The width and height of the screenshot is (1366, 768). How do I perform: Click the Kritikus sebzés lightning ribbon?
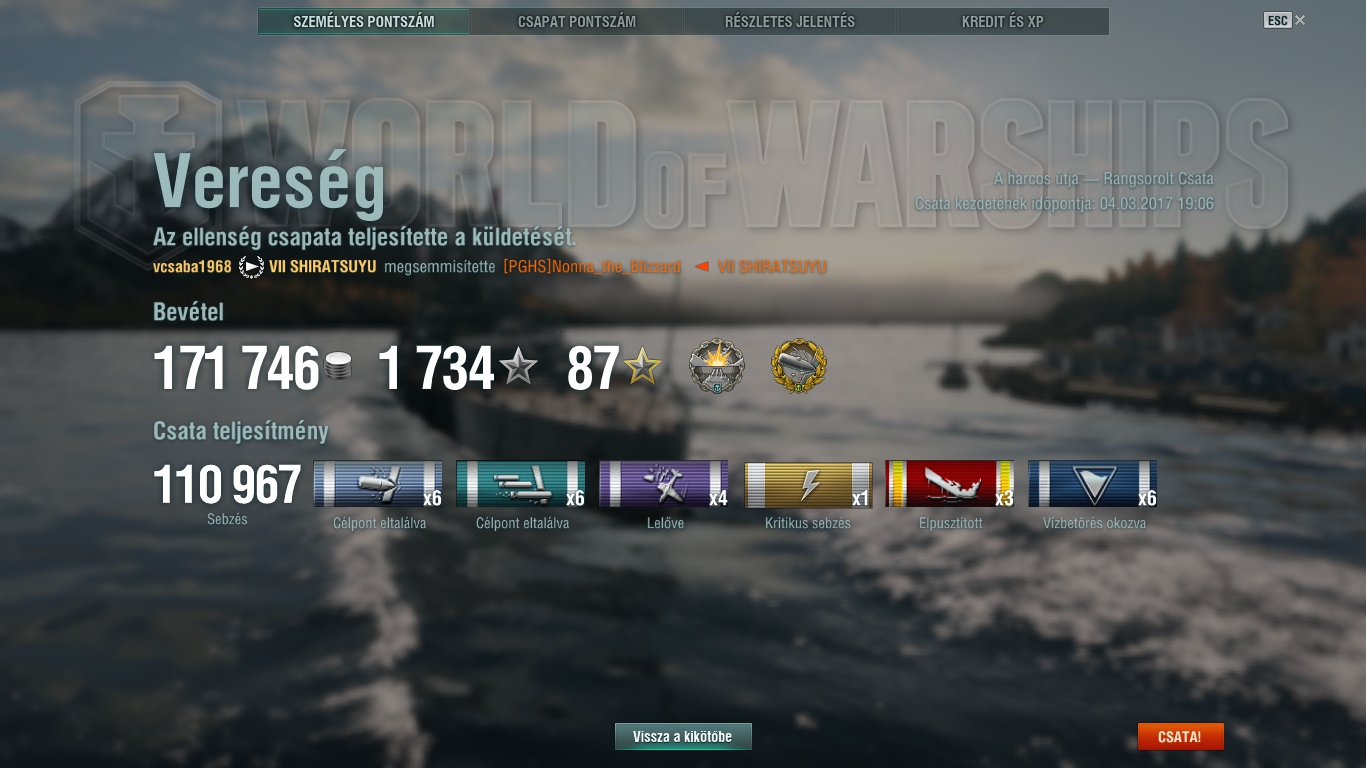point(808,484)
